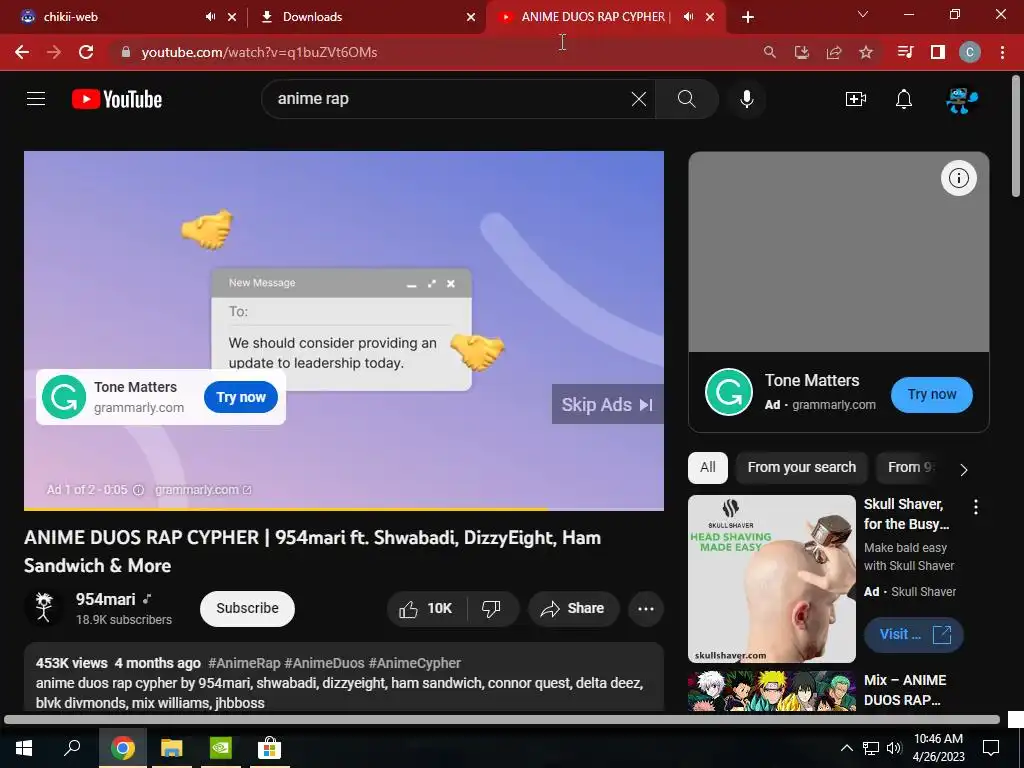Click the yellow ad progress bar
The width and height of the screenshot is (1024, 768).
click(285, 509)
